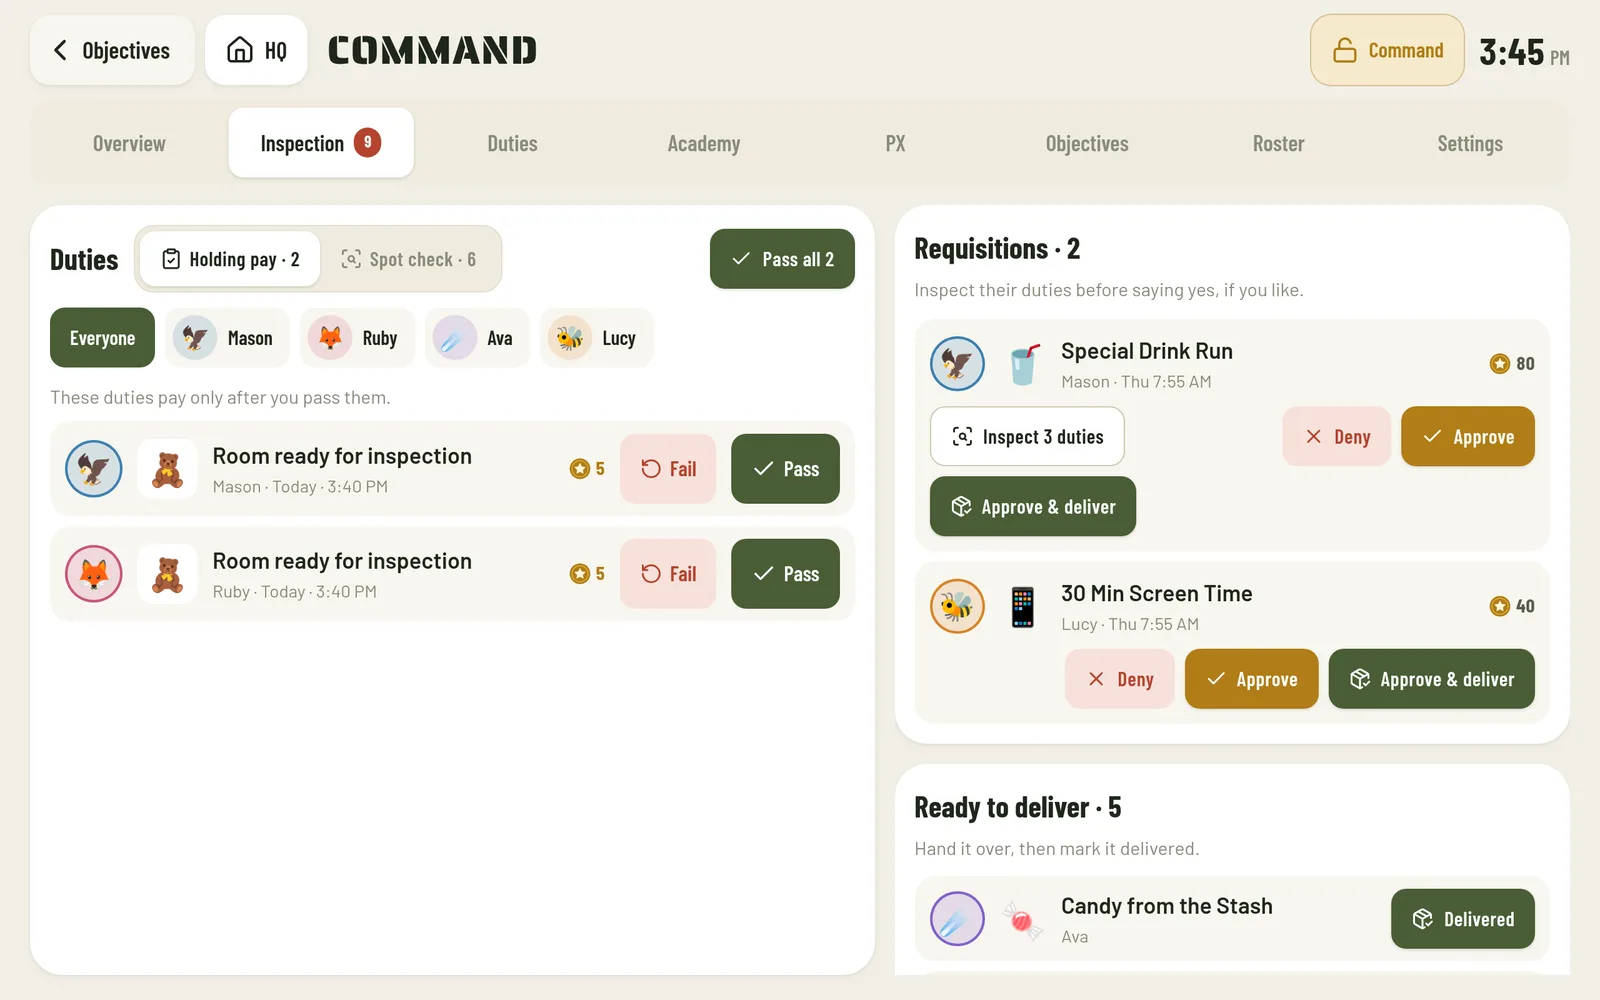The height and width of the screenshot is (1000, 1600).
Task: Click Mason's eagle avatar in duty row
Action: pos(94,469)
